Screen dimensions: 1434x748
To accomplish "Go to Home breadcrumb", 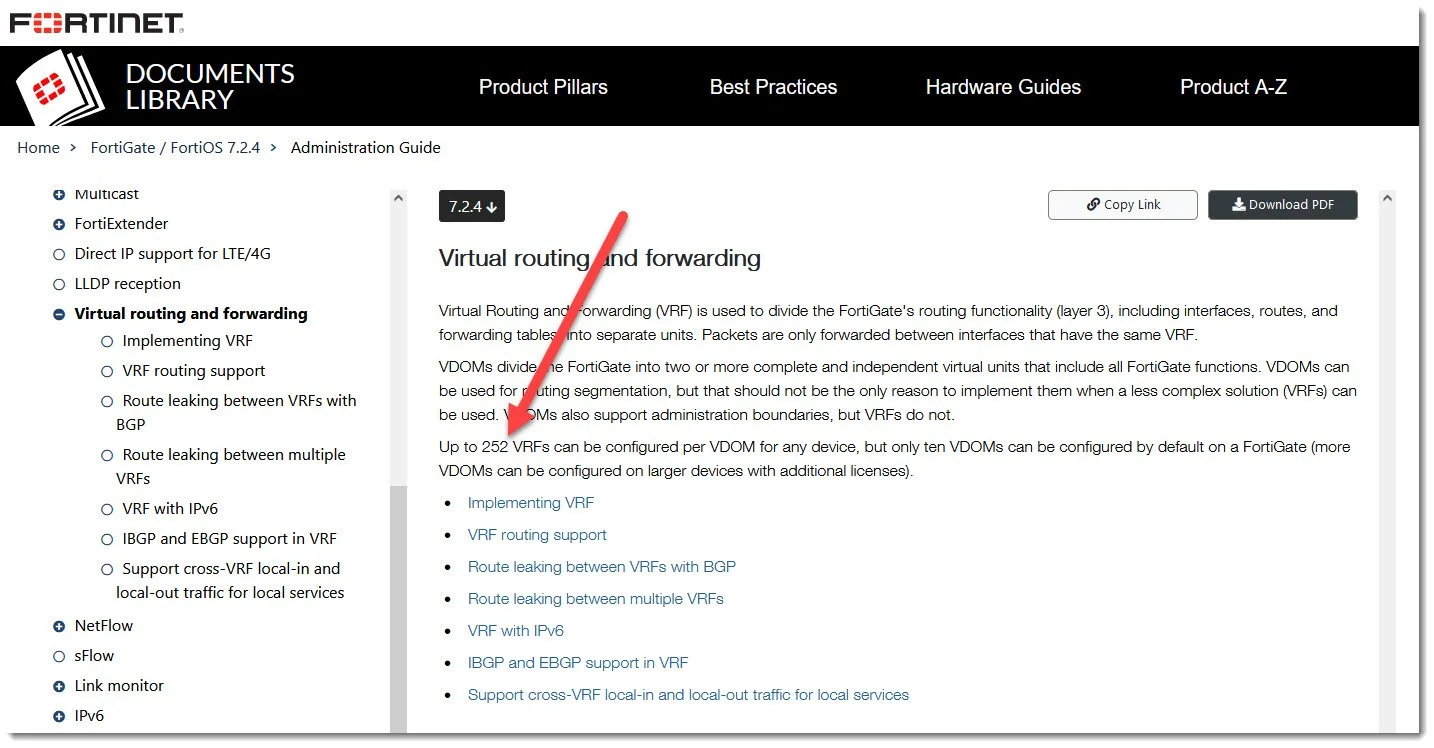I will 38,148.
